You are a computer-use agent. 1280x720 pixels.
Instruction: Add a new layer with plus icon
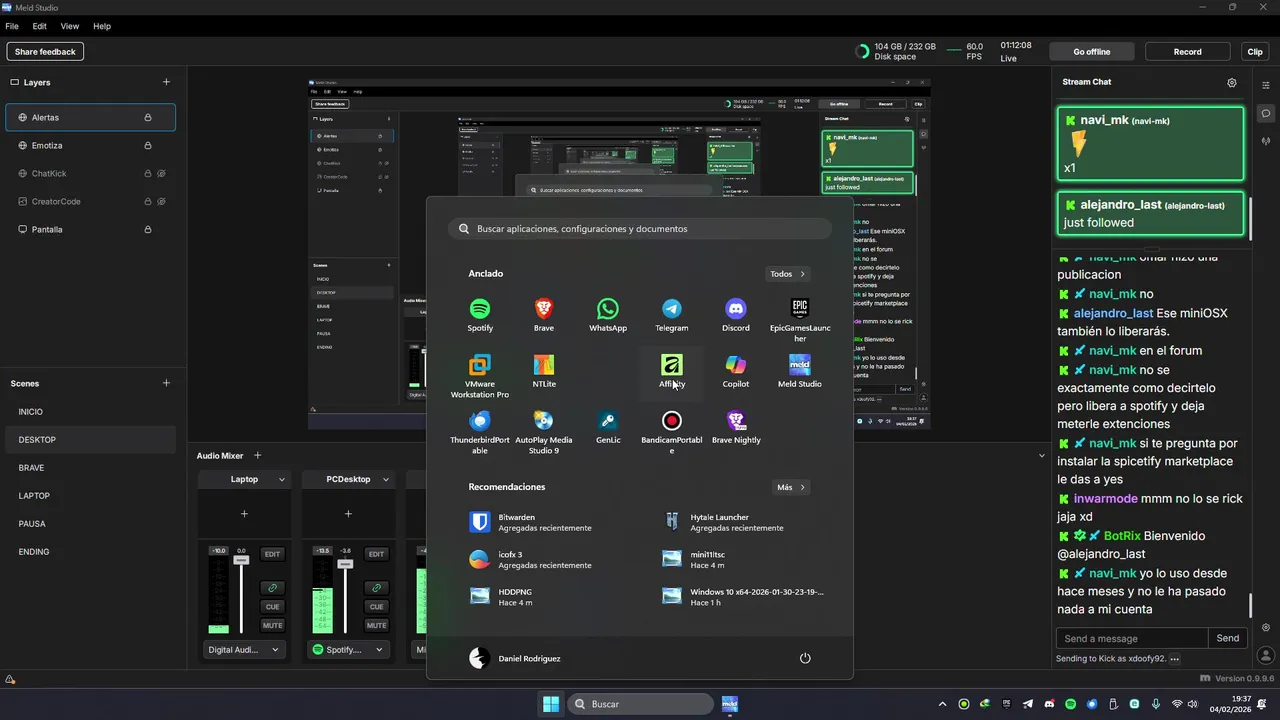pos(166,82)
